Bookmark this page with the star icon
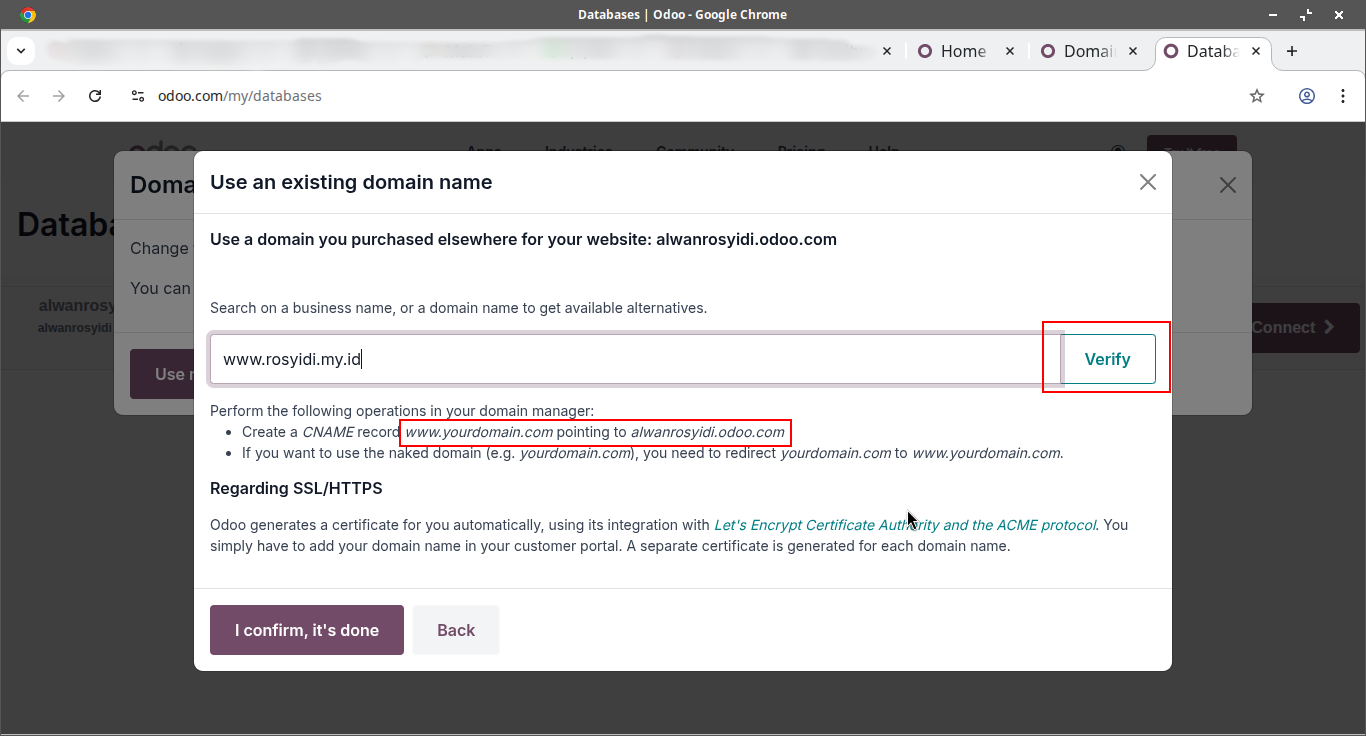This screenshot has width=1366, height=736. [1257, 96]
